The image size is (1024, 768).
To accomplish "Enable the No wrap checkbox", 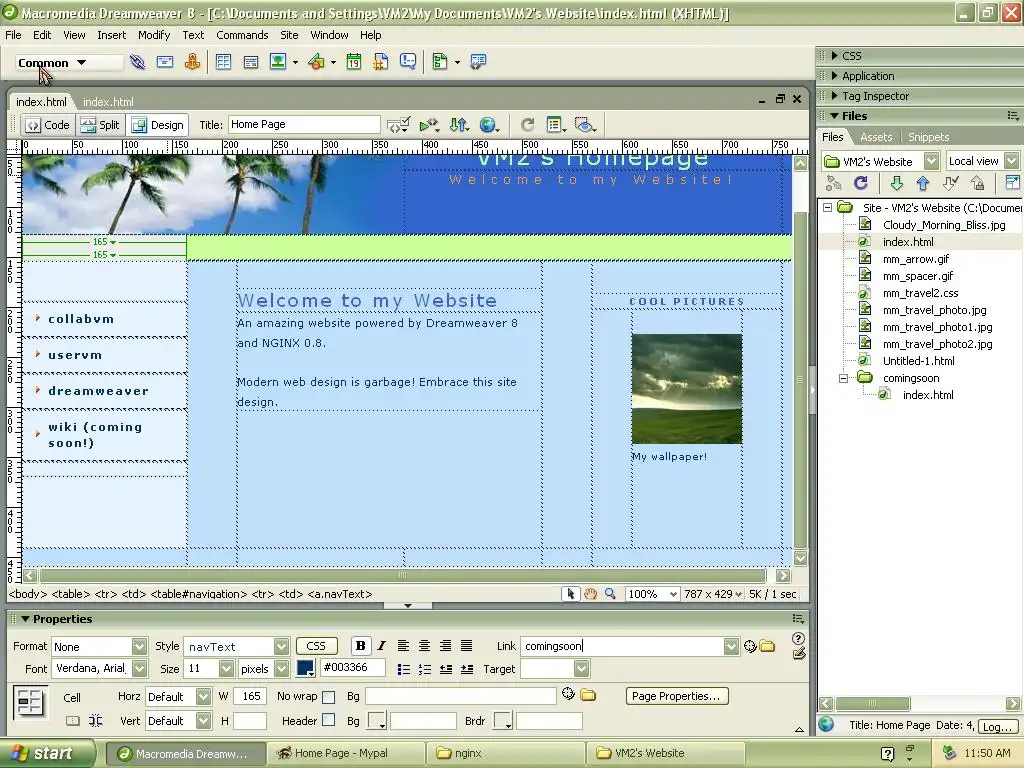I will [329, 697].
